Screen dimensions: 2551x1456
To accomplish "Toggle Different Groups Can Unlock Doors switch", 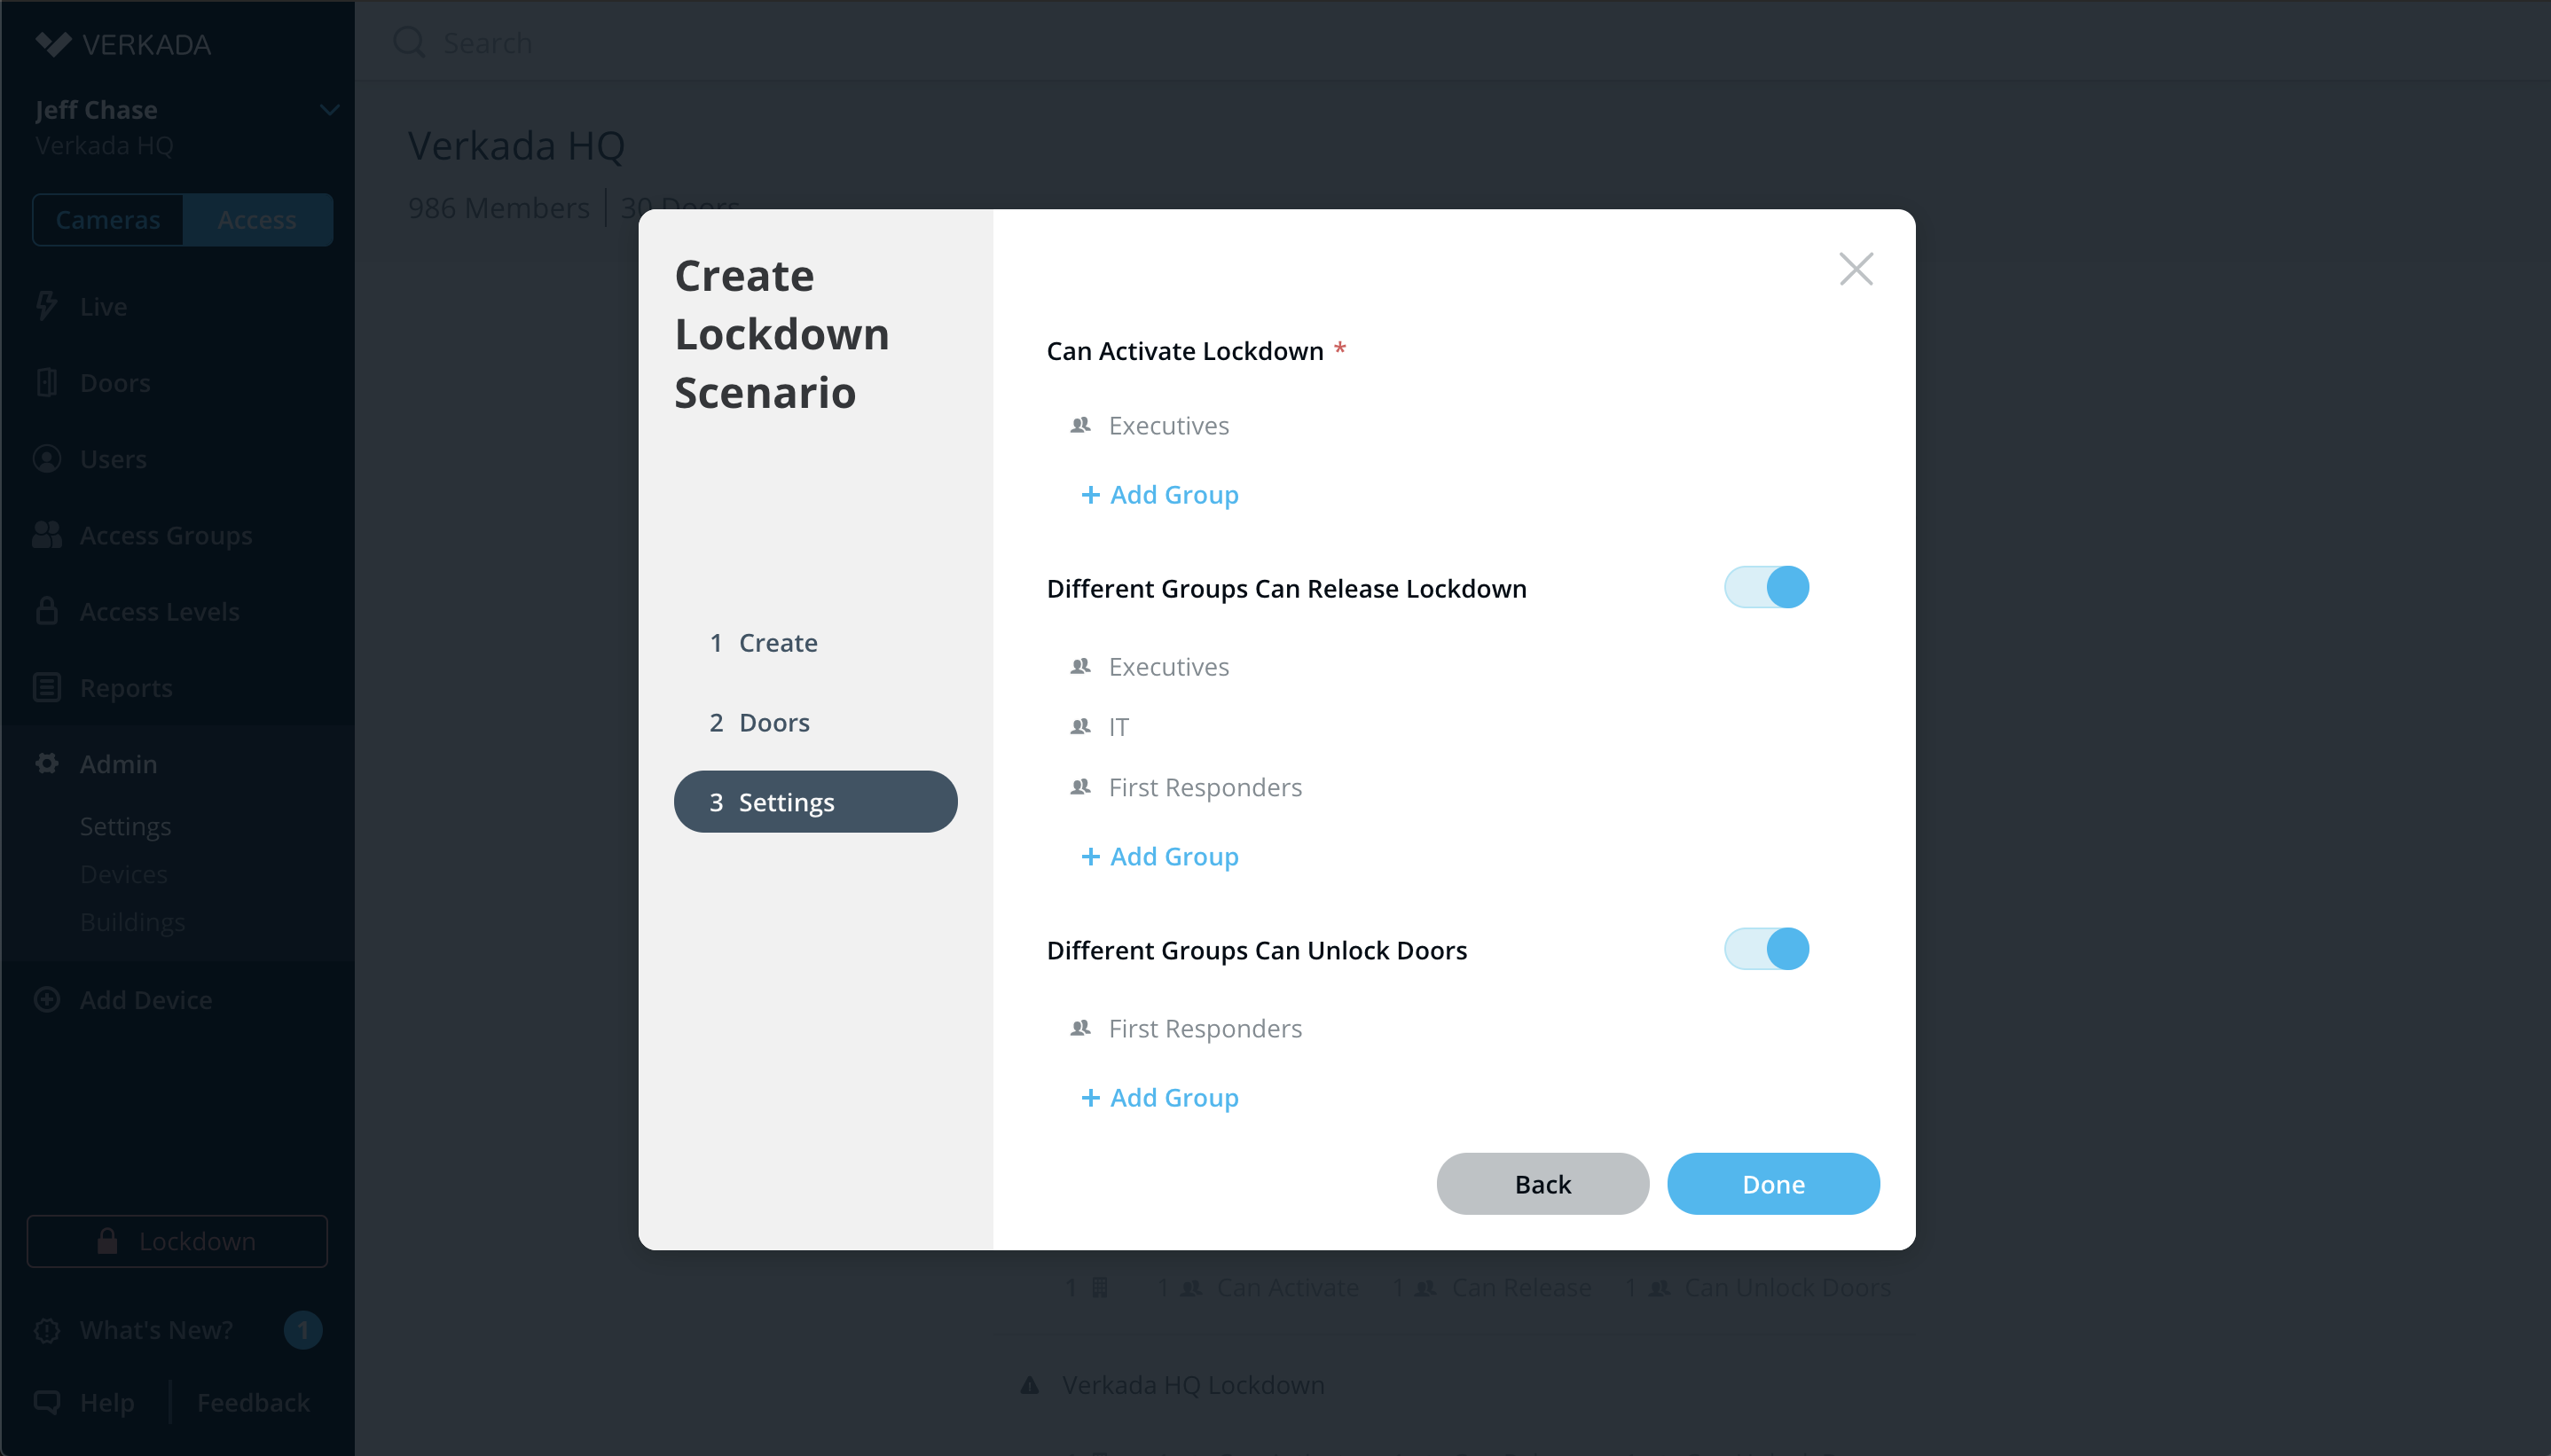I will pos(1766,948).
